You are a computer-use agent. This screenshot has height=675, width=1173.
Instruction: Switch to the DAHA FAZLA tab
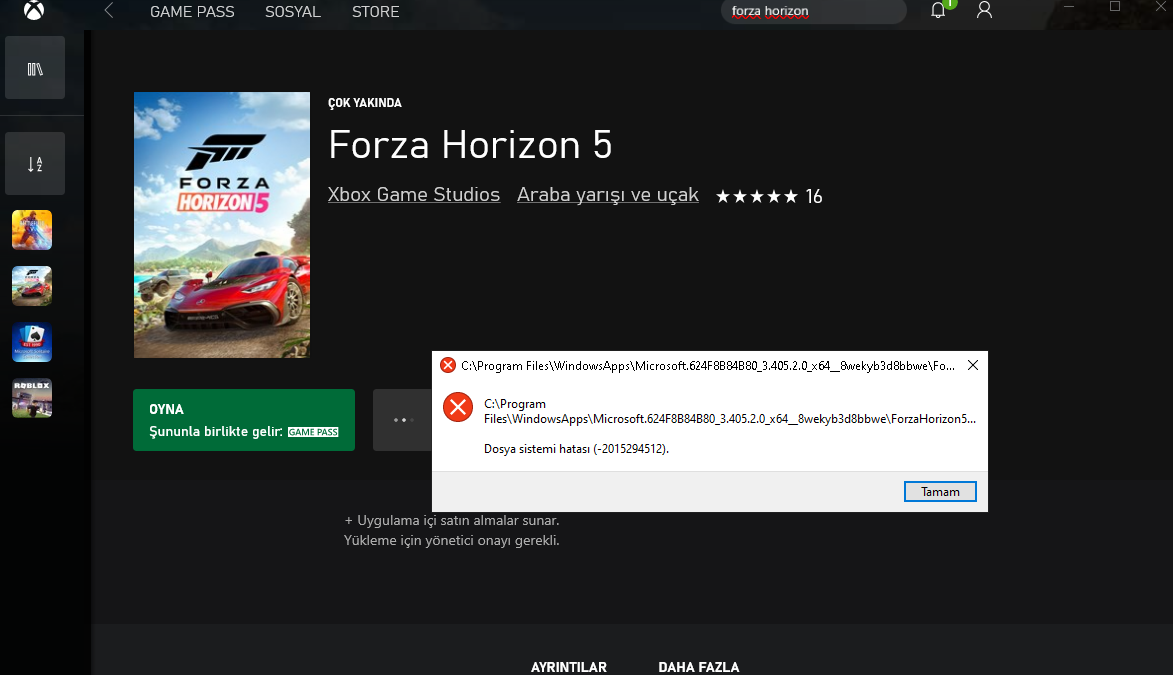[x=699, y=667]
